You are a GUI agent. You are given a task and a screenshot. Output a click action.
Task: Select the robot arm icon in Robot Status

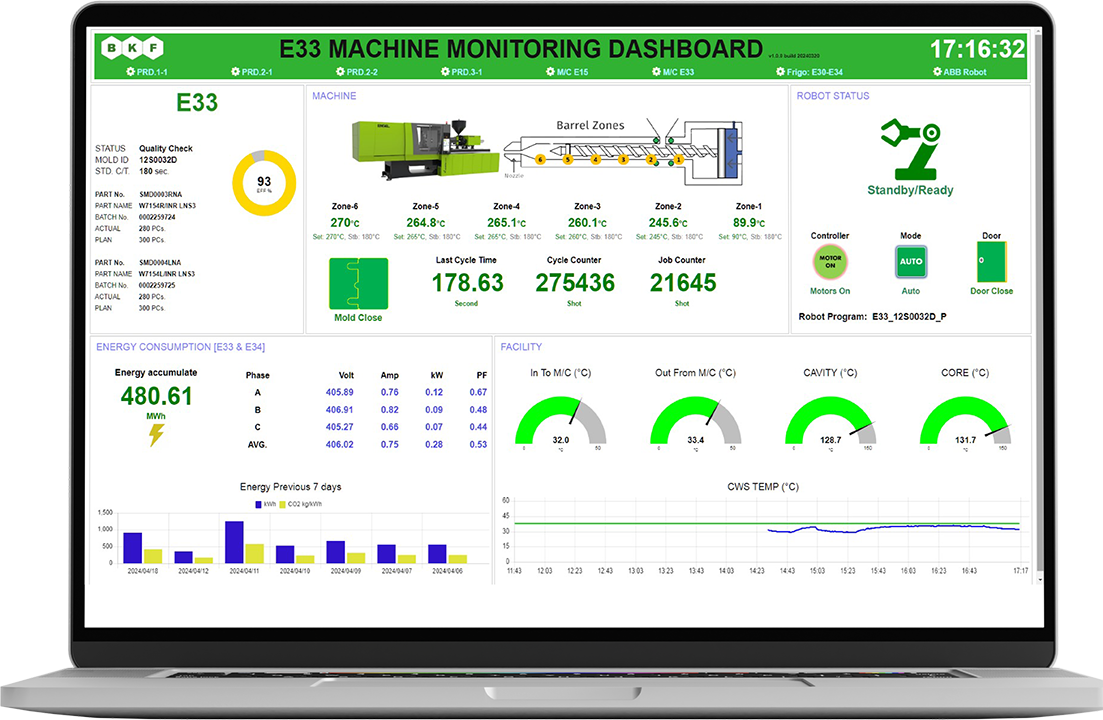pos(910,148)
